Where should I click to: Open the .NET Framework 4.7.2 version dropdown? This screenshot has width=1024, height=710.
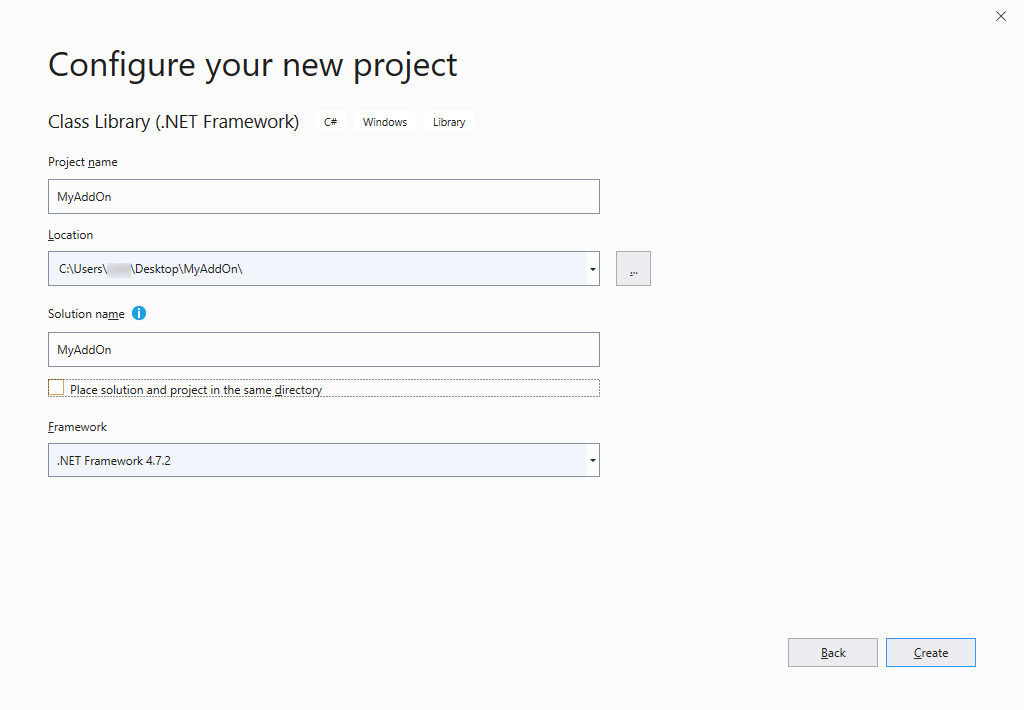(x=323, y=460)
